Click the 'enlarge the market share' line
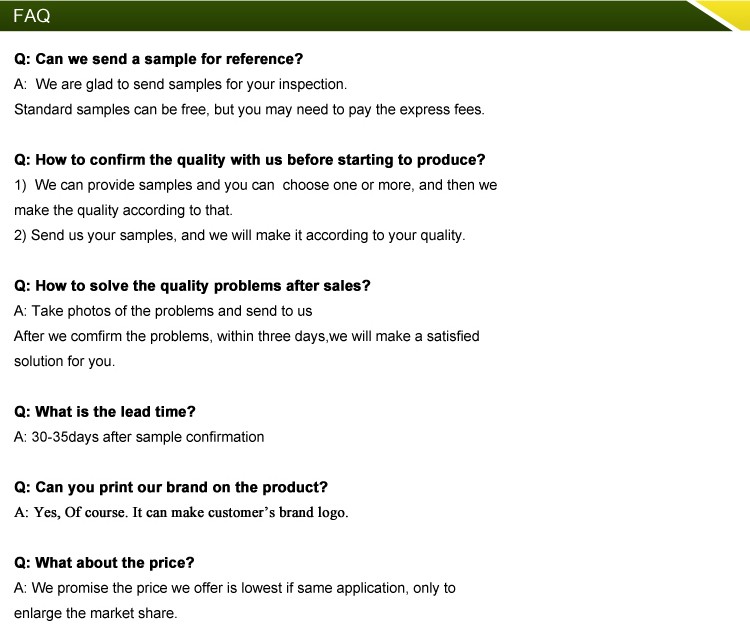750x639 pixels. 96,613
